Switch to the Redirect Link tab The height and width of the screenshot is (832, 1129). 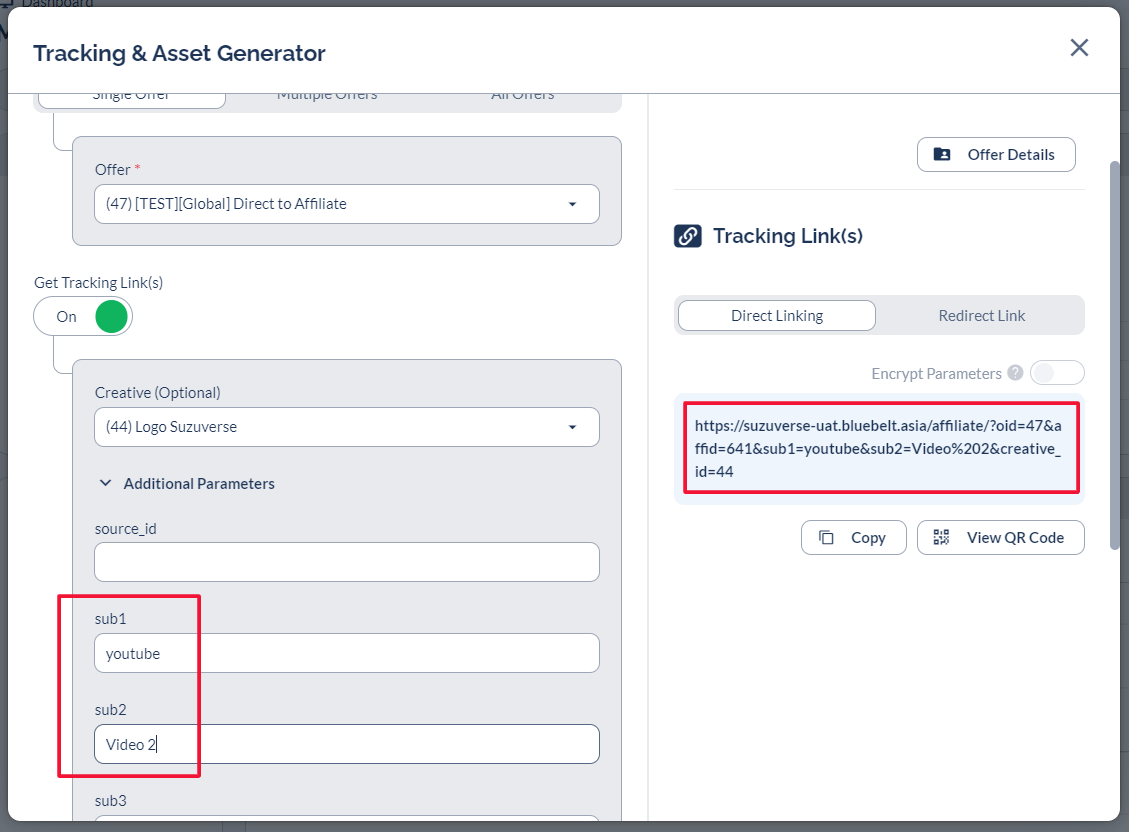coord(981,316)
